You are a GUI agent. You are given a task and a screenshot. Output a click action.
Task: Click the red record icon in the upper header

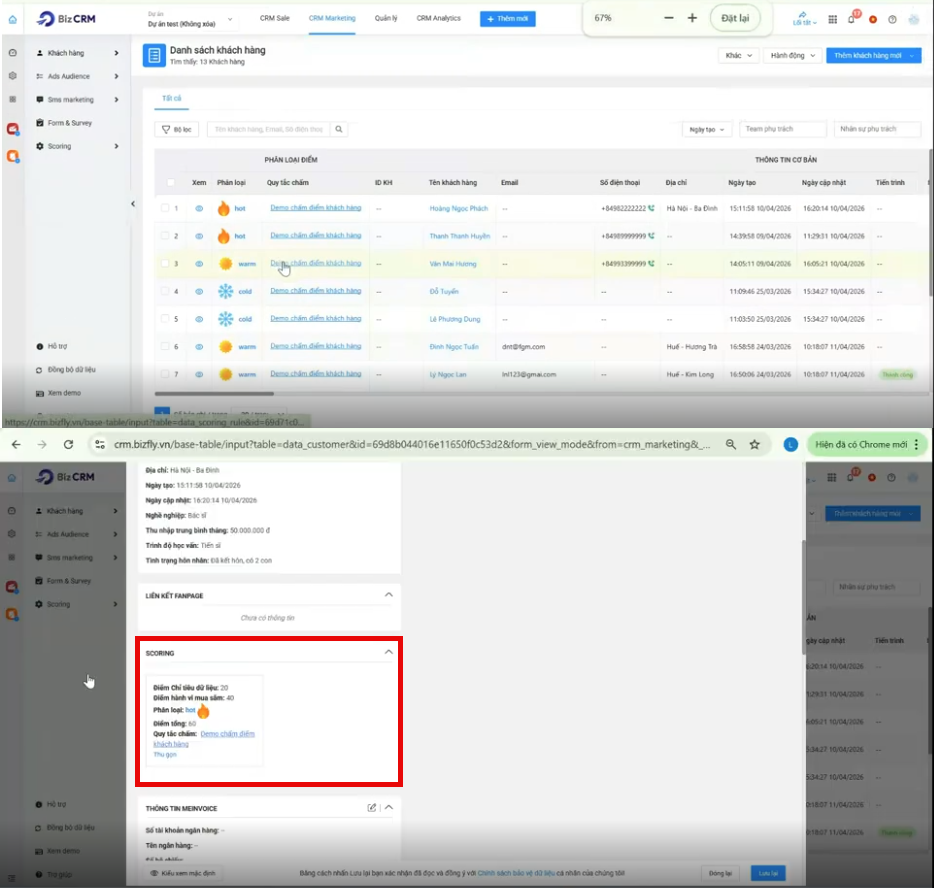click(873, 20)
